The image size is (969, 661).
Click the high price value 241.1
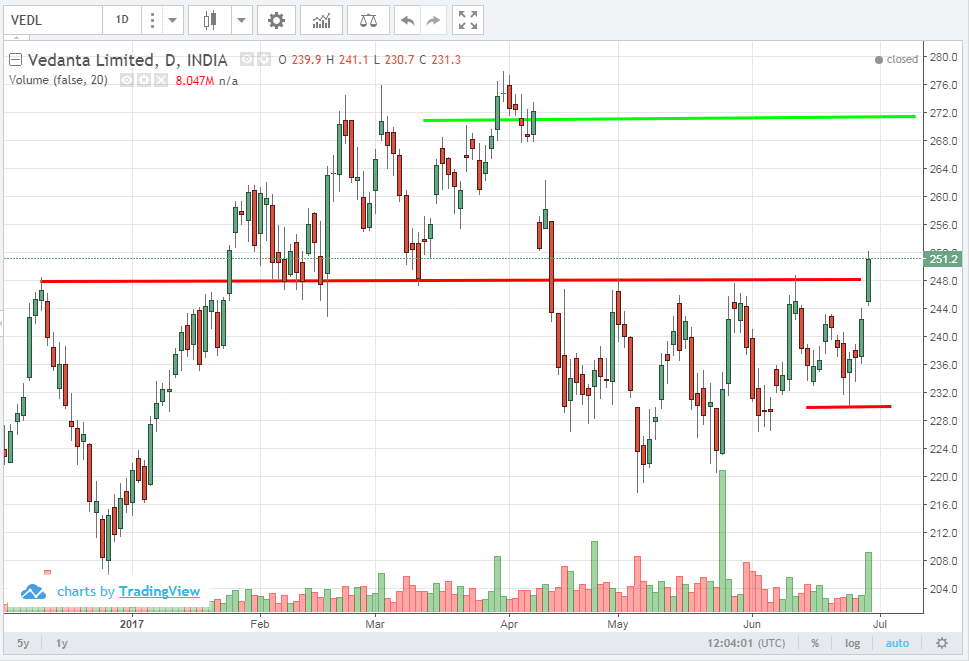353,60
